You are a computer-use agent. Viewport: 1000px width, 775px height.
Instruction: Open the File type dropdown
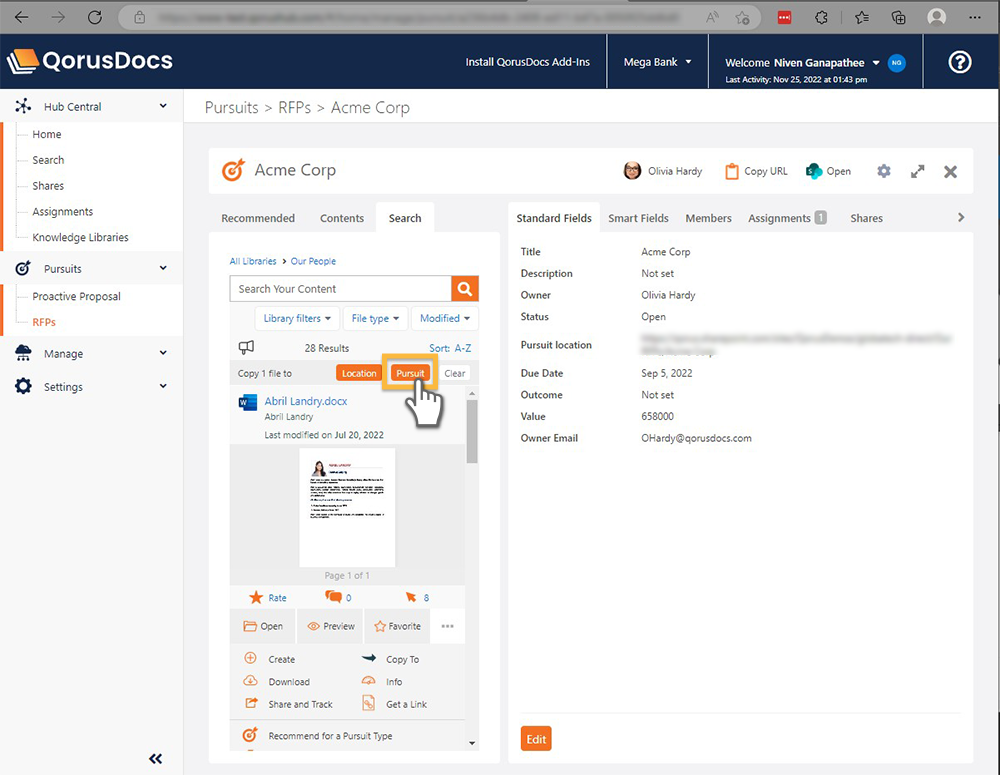click(375, 318)
